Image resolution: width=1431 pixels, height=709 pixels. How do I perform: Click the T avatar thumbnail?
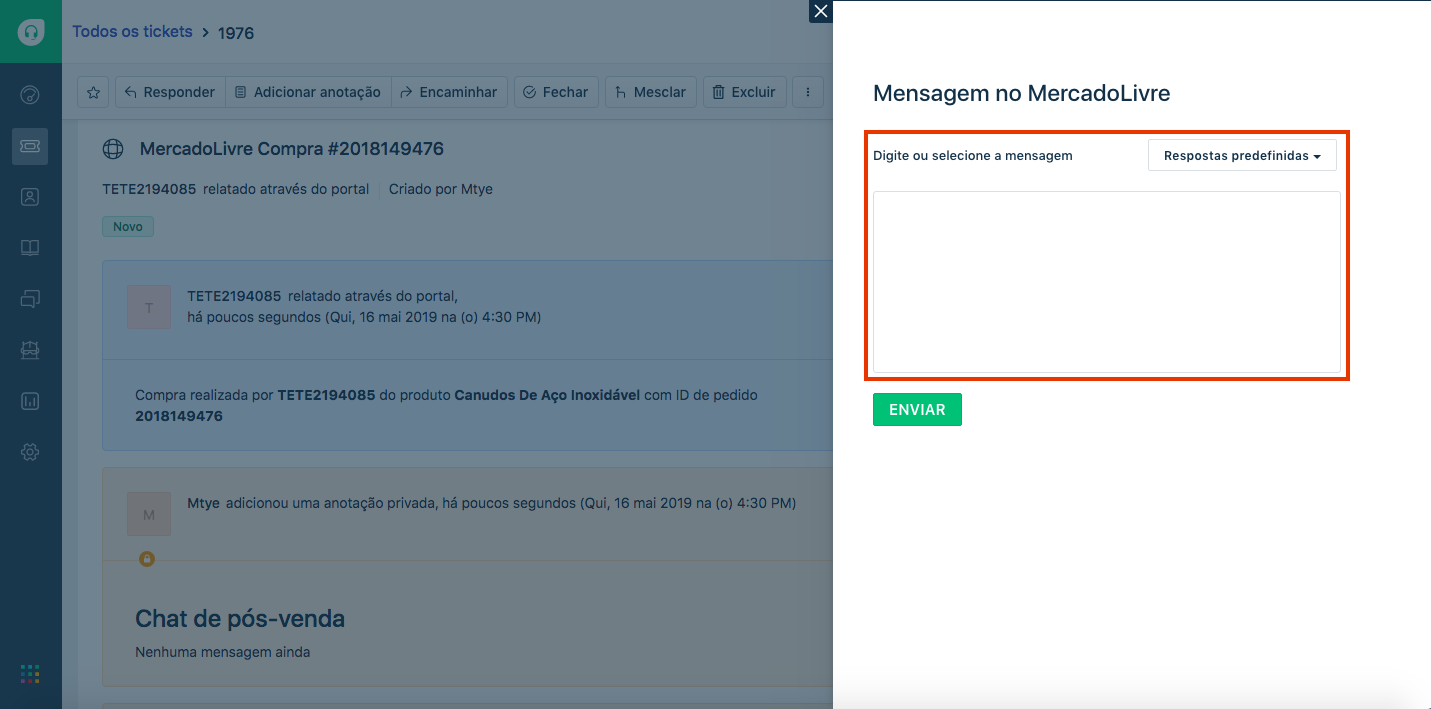coord(149,307)
